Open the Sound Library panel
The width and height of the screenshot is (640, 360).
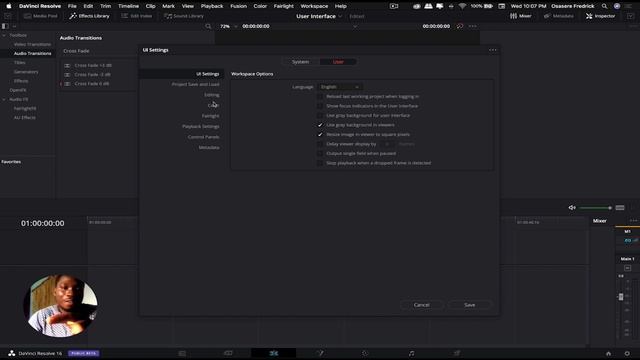[184, 16]
